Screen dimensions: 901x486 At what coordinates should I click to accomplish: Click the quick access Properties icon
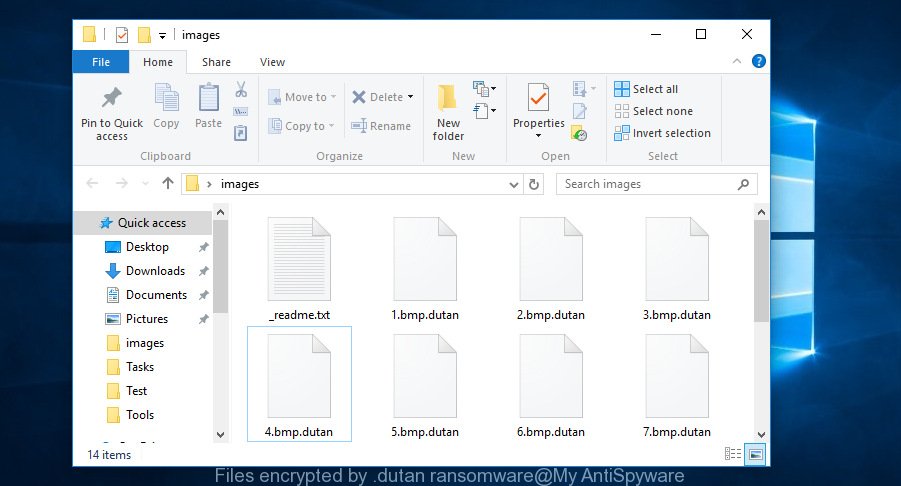122,35
